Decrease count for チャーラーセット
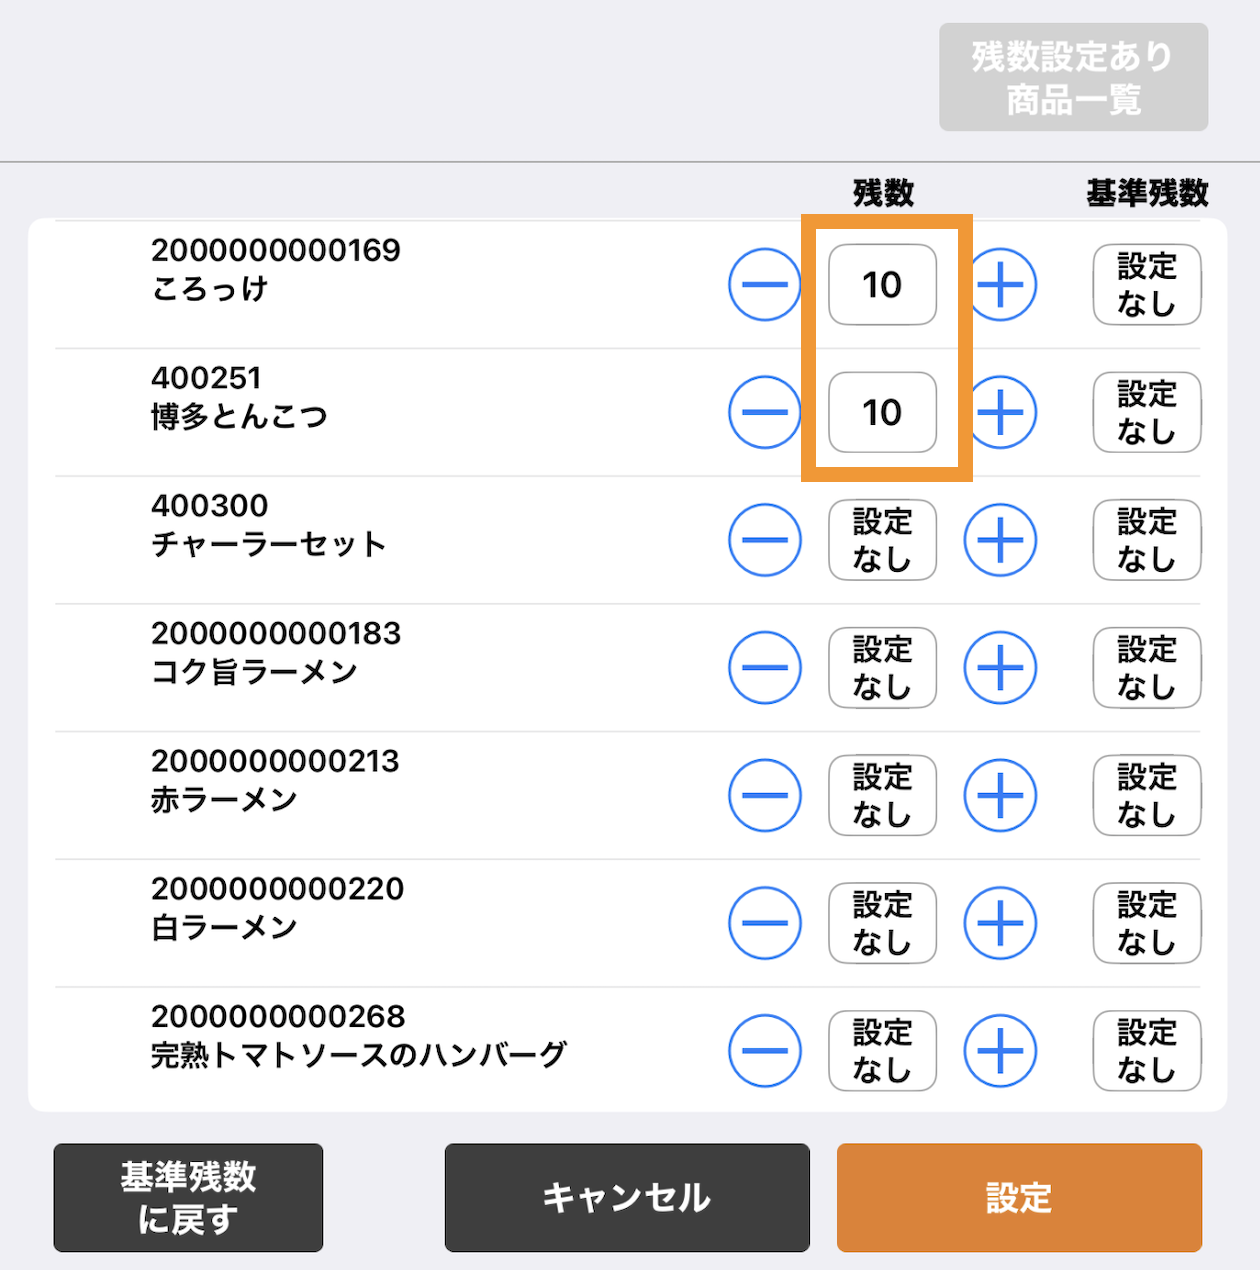The image size is (1260, 1270). [765, 540]
